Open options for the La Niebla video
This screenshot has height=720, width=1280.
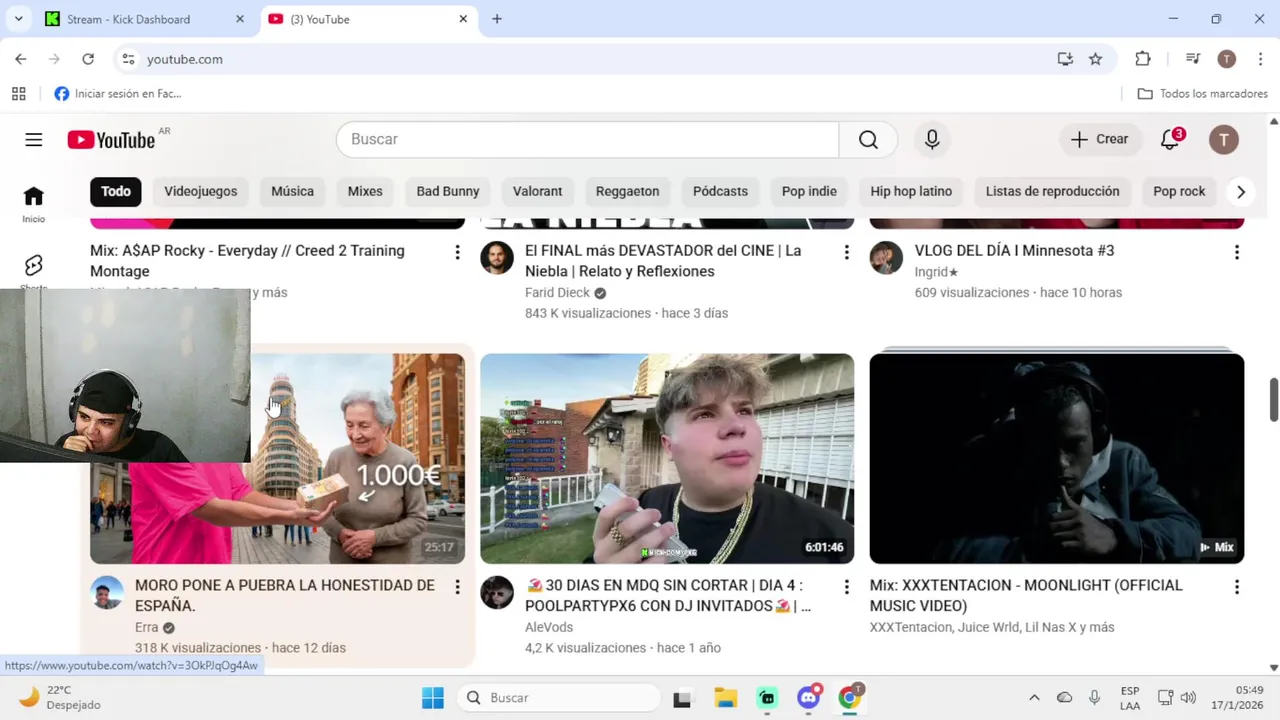tap(846, 252)
